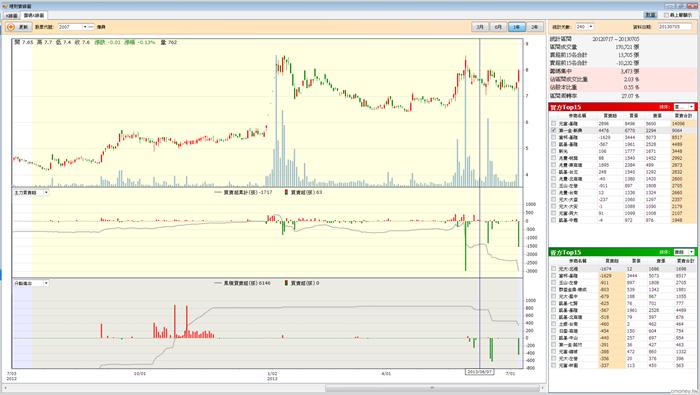Click the orange refresh icon beside 更新
This screenshot has height=395, width=700.
tap(11, 27)
